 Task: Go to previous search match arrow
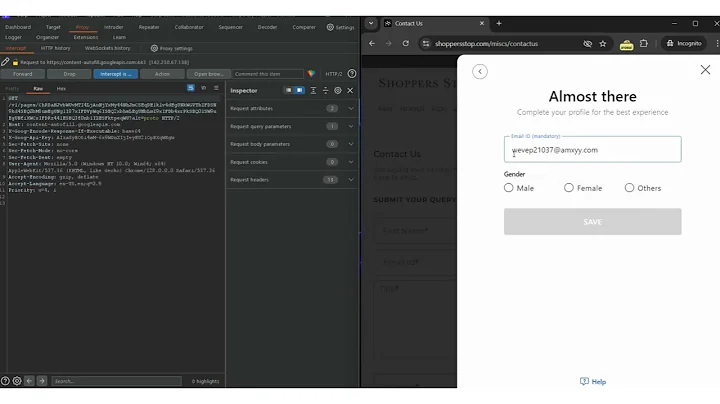coord(29,381)
